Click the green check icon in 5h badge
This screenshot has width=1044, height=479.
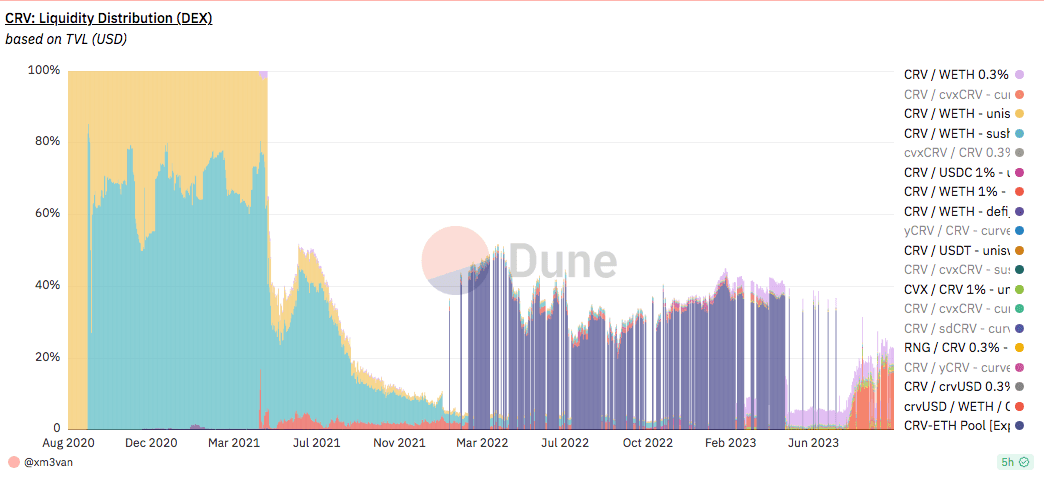tap(1024, 462)
